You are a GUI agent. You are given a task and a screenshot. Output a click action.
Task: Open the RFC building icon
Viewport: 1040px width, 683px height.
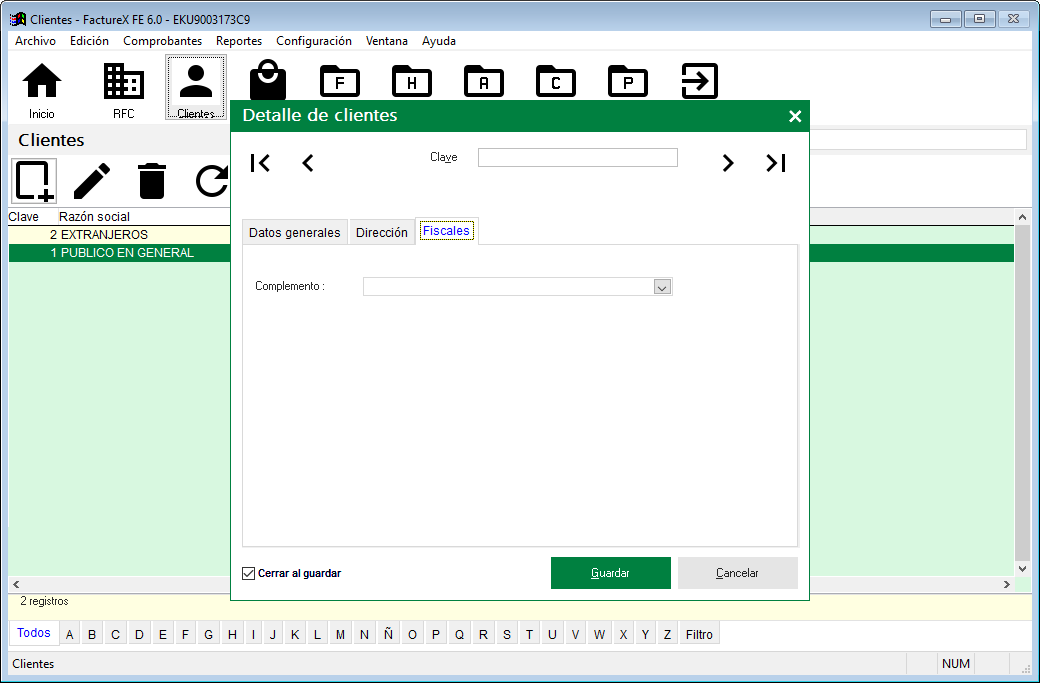pos(123,88)
